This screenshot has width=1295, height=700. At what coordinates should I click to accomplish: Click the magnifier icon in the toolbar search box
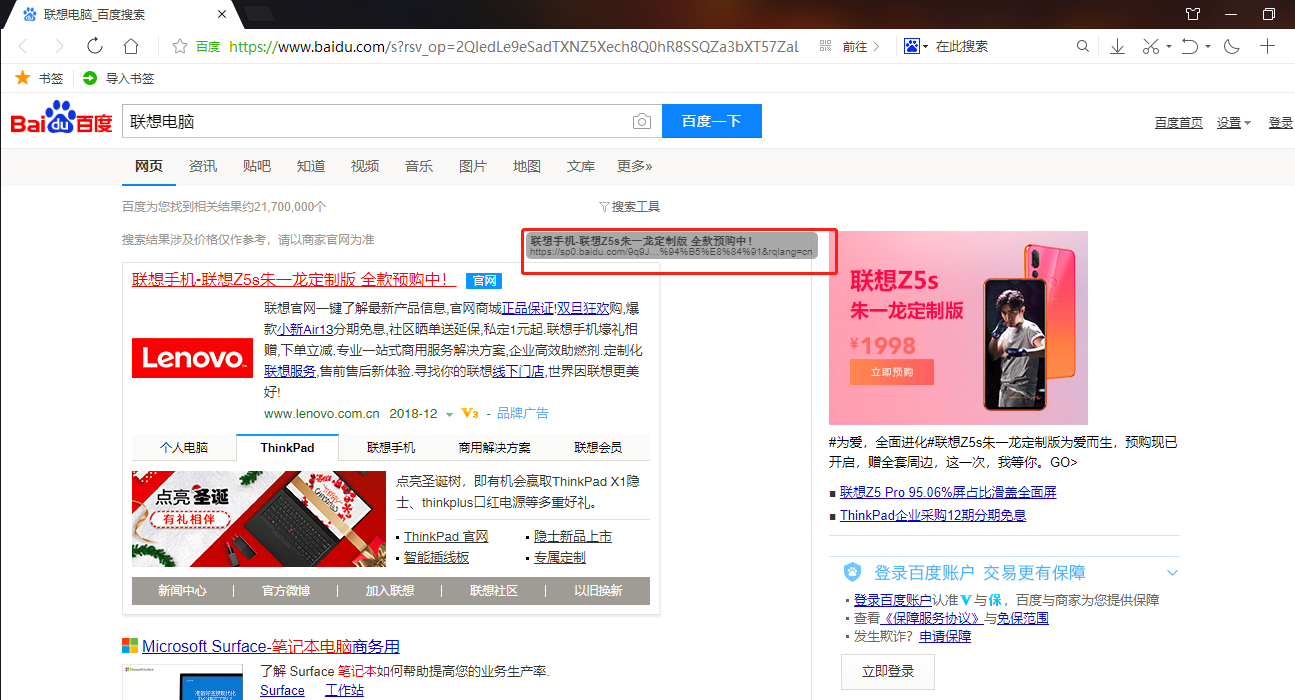[1083, 46]
